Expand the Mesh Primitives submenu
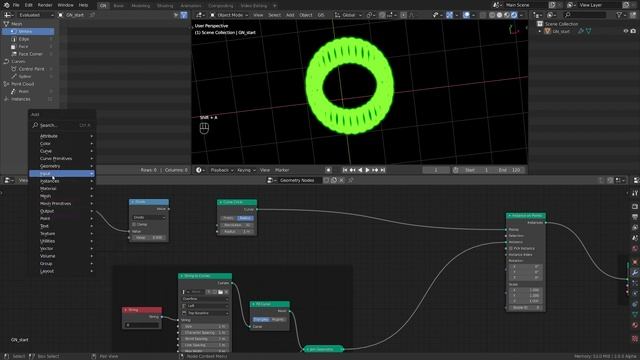The height and width of the screenshot is (360, 640). click(62, 203)
